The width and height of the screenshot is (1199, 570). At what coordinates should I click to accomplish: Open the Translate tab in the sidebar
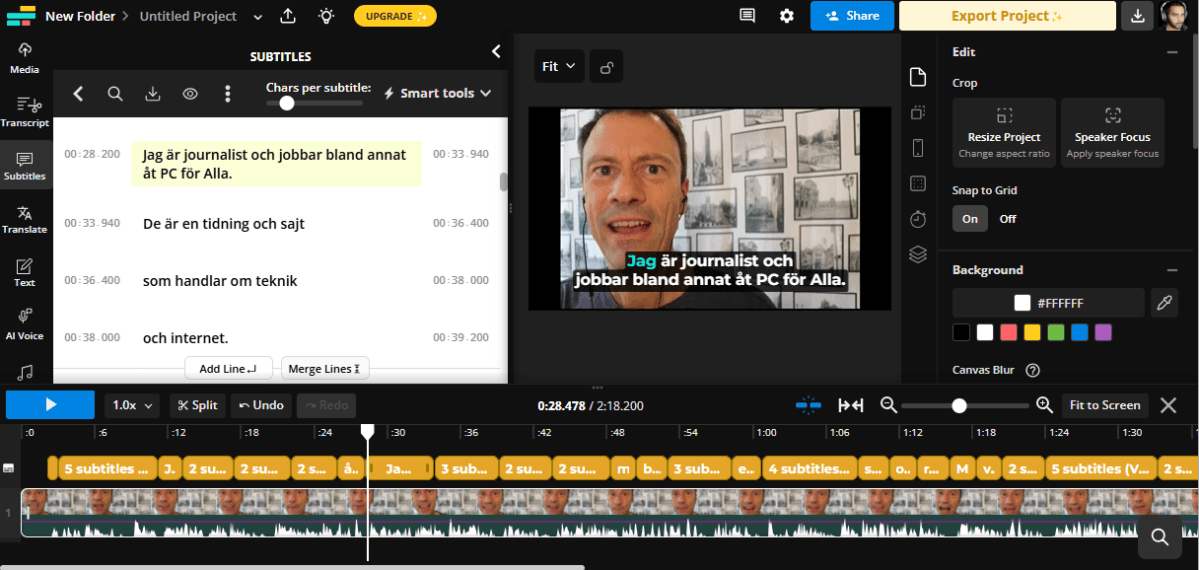click(x=25, y=219)
